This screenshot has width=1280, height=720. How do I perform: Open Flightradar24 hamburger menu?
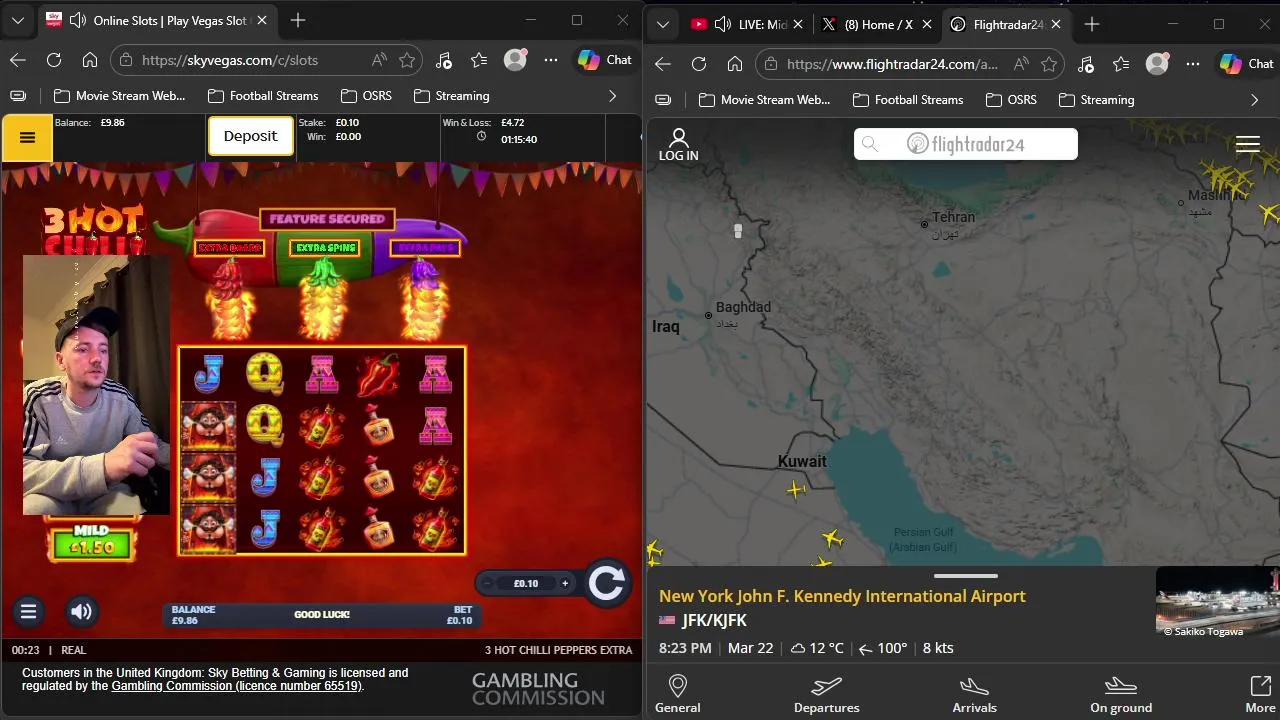click(1248, 145)
